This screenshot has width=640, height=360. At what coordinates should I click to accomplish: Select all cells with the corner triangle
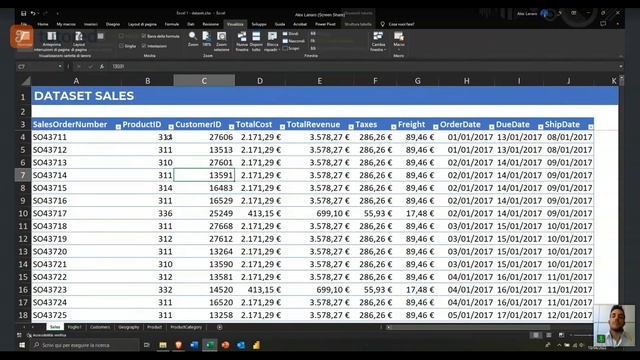tap(25, 80)
